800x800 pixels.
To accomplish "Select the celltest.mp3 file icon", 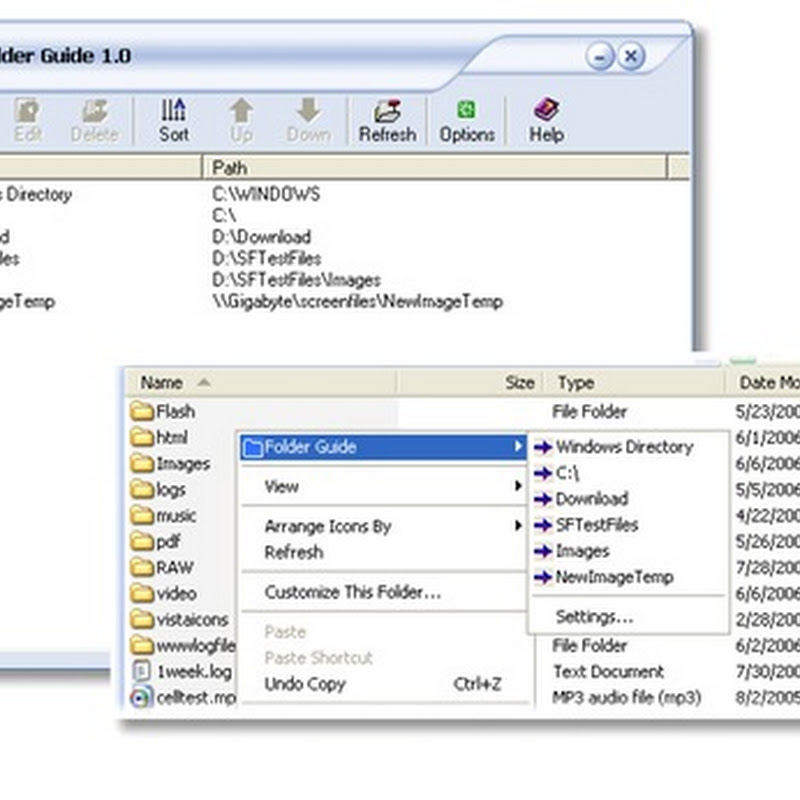I will (141, 697).
